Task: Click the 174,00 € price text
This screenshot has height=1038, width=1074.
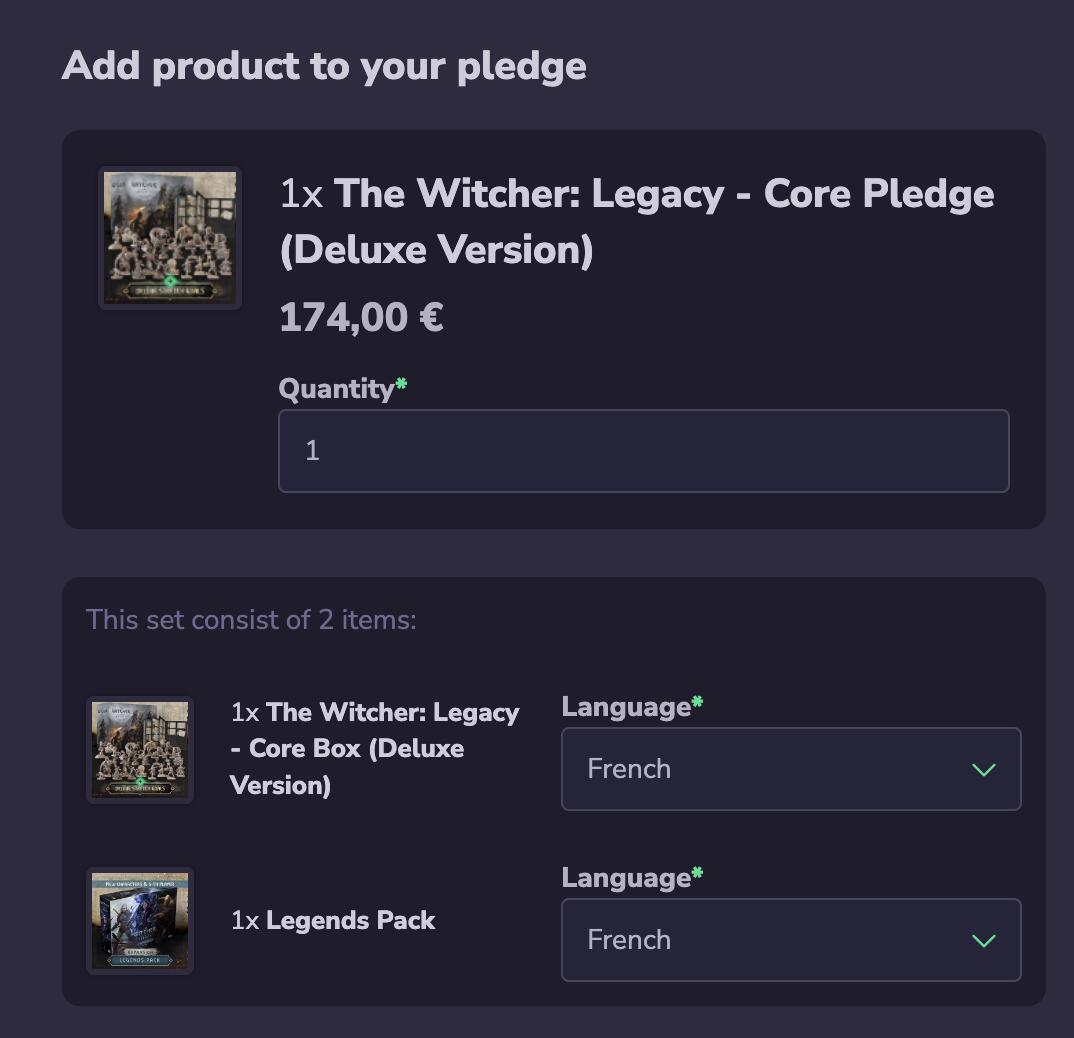Action: point(361,318)
